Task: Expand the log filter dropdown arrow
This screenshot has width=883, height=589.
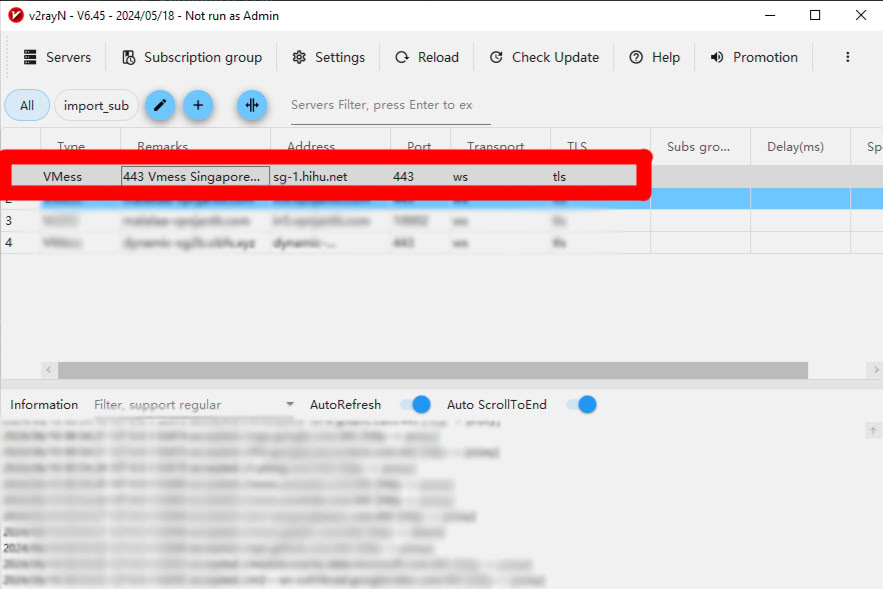Action: coord(290,405)
